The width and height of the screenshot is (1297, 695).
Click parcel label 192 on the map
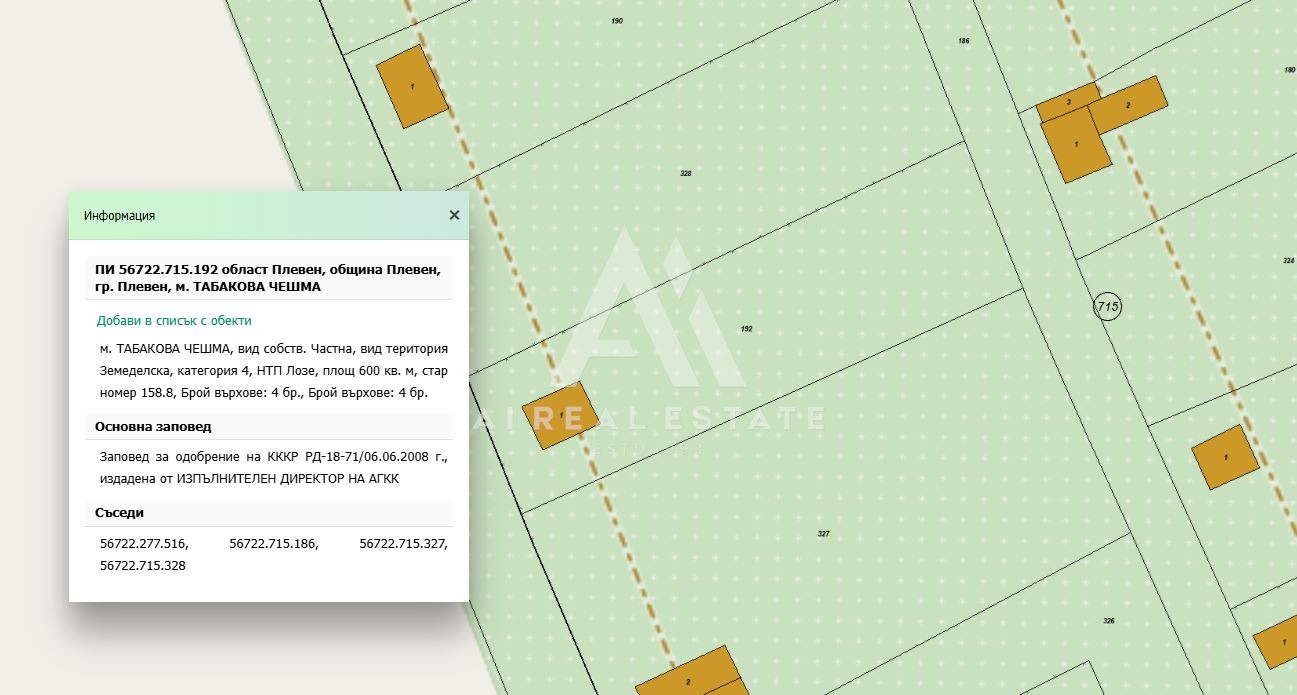point(745,329)
